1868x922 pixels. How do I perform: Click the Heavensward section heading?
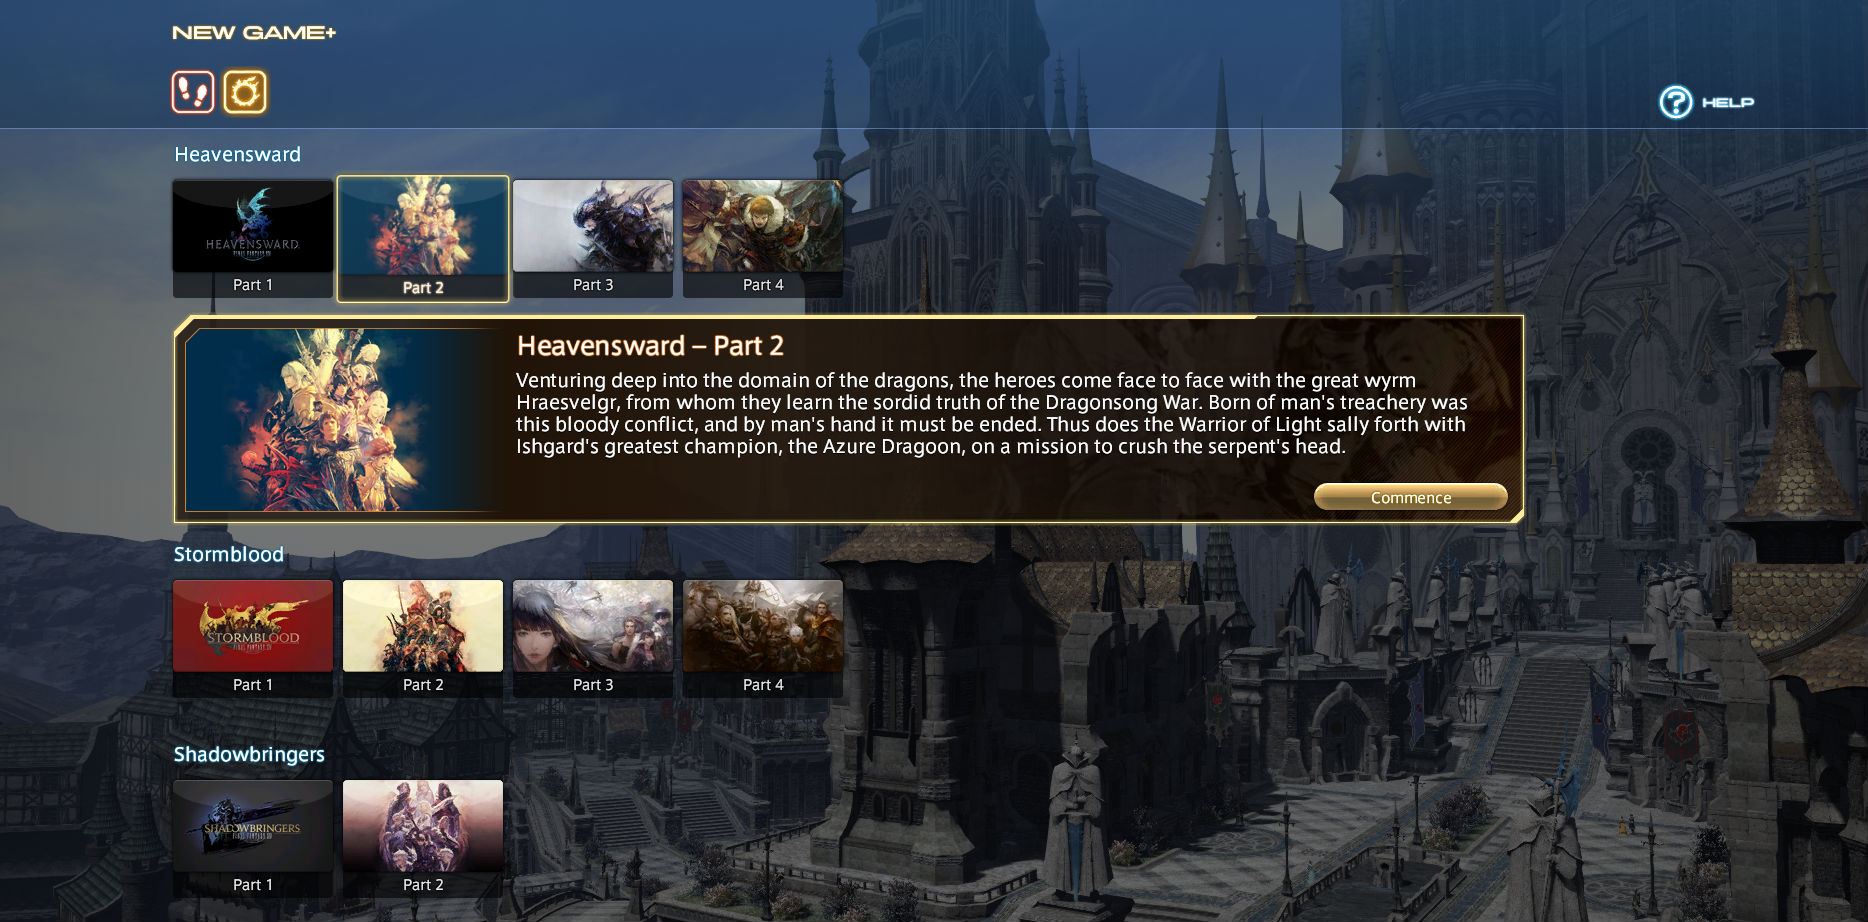tap(237, 154)
